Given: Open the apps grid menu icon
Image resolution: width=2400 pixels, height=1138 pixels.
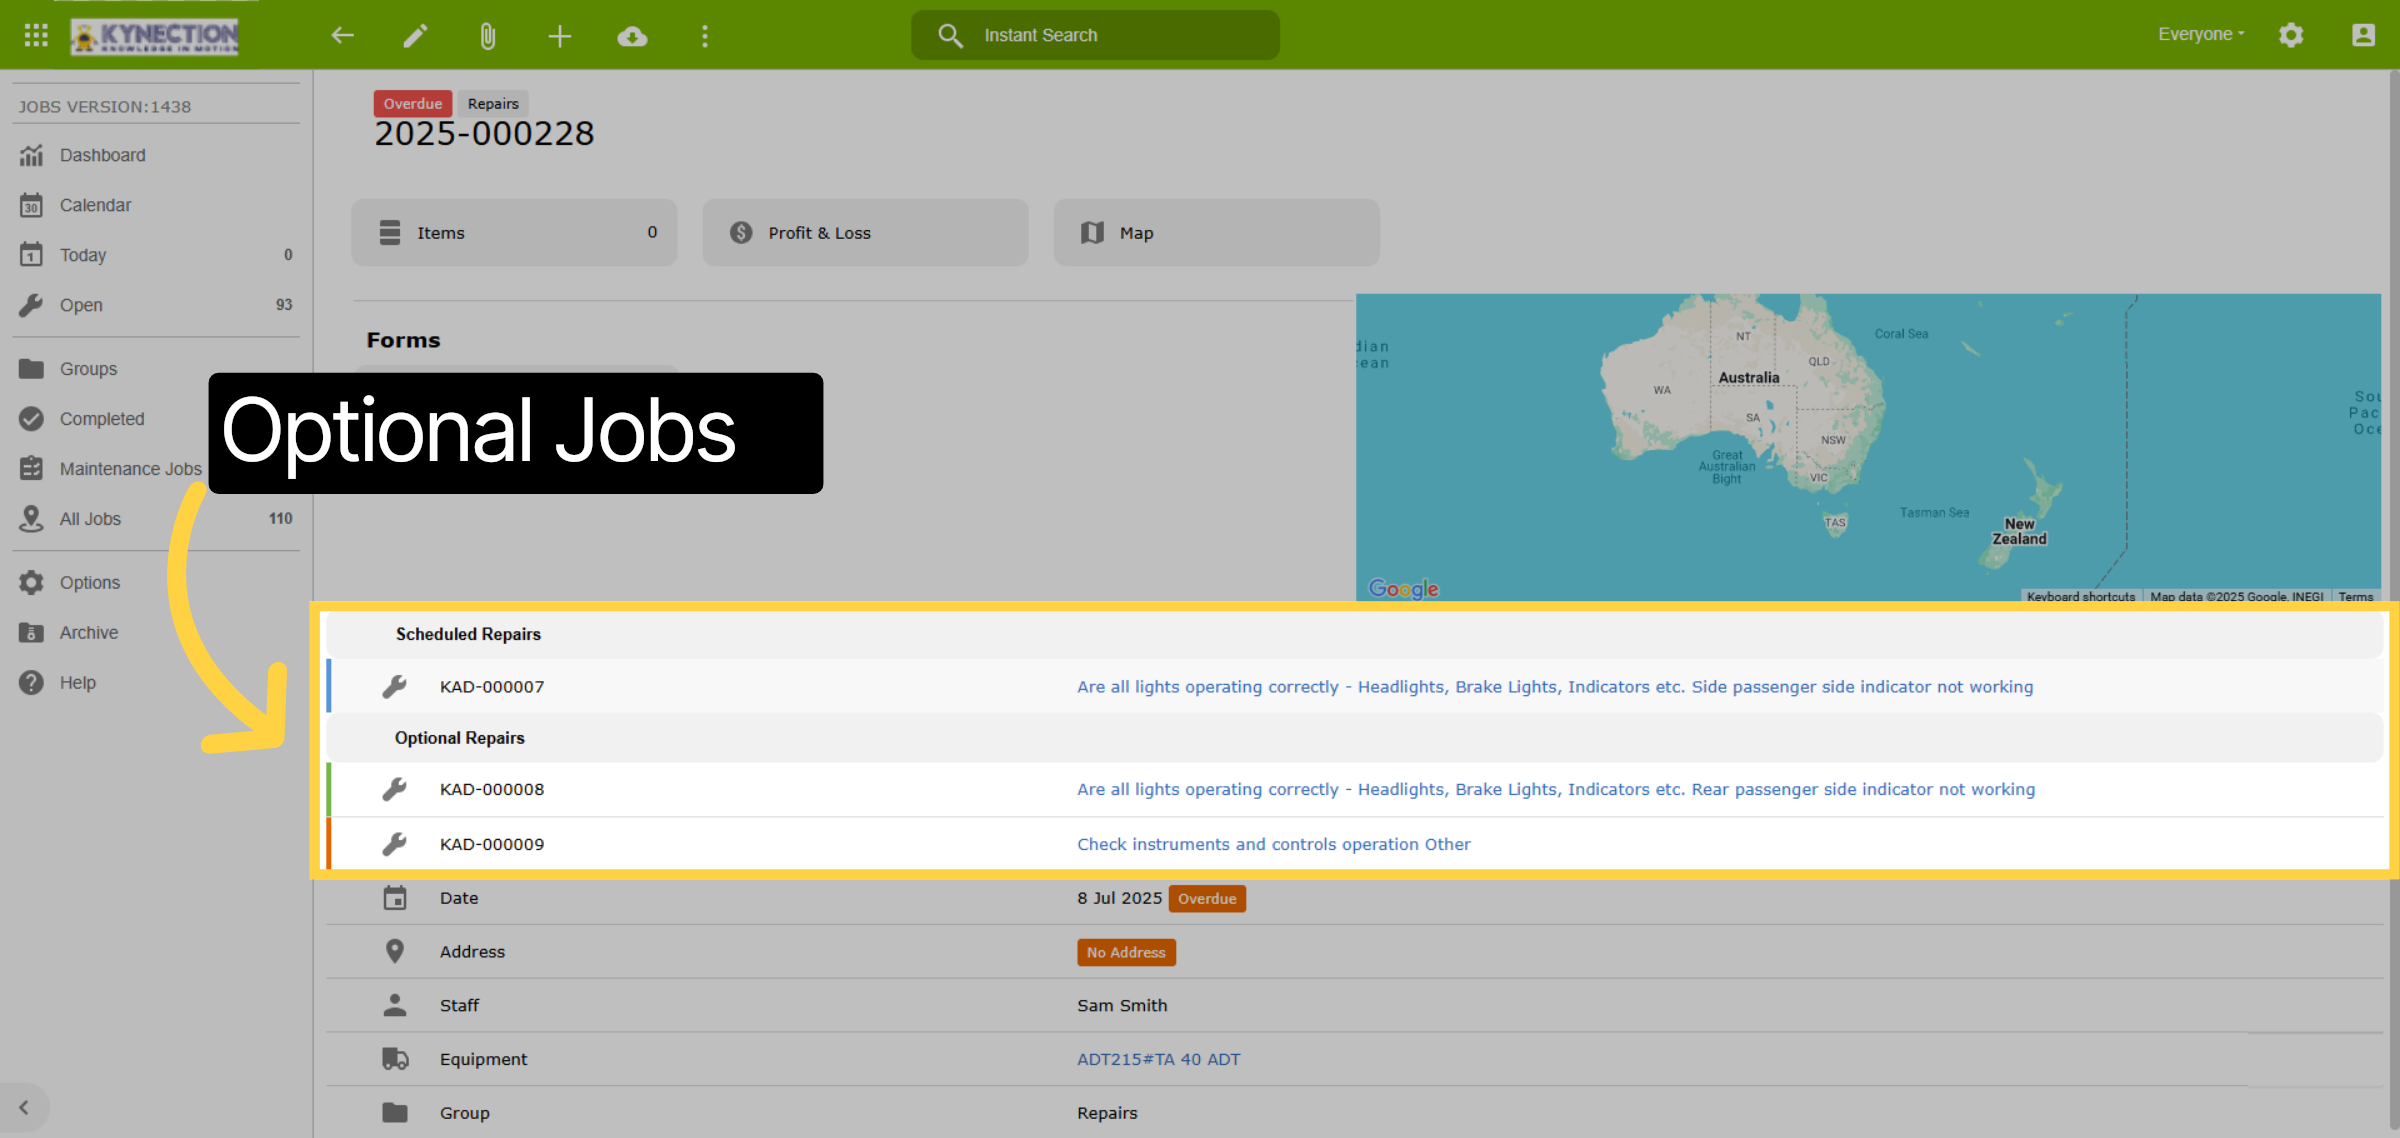Looking at the screenshot, I should [x=36, y=35].
